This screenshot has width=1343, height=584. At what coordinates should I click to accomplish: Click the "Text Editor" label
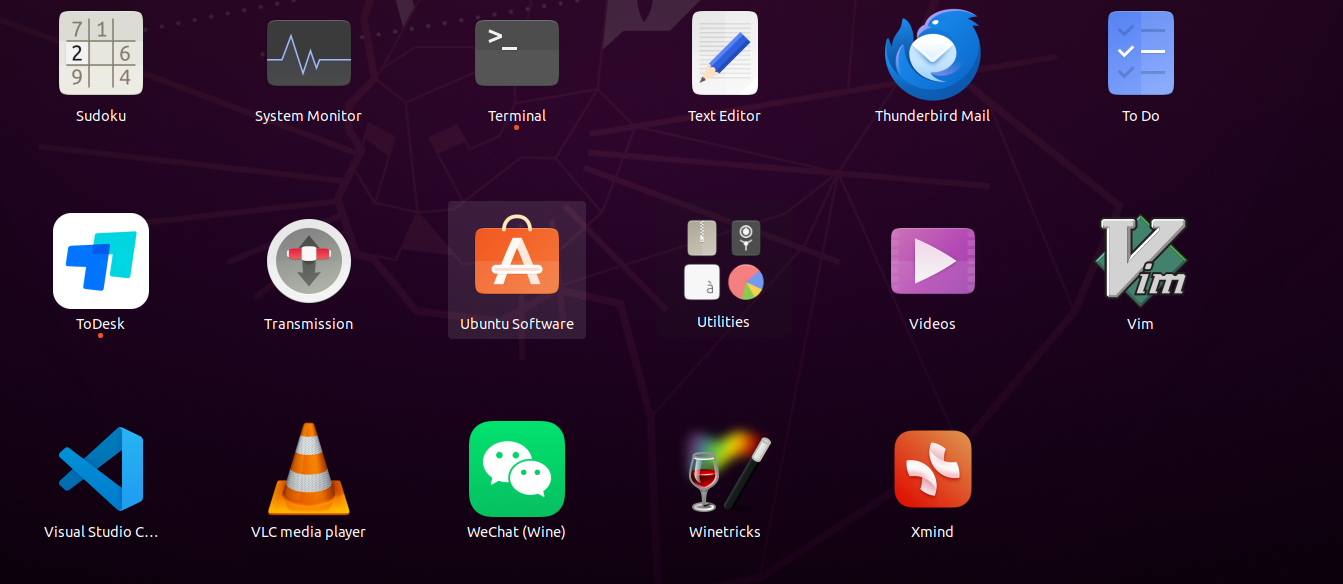tap(724, 116)
